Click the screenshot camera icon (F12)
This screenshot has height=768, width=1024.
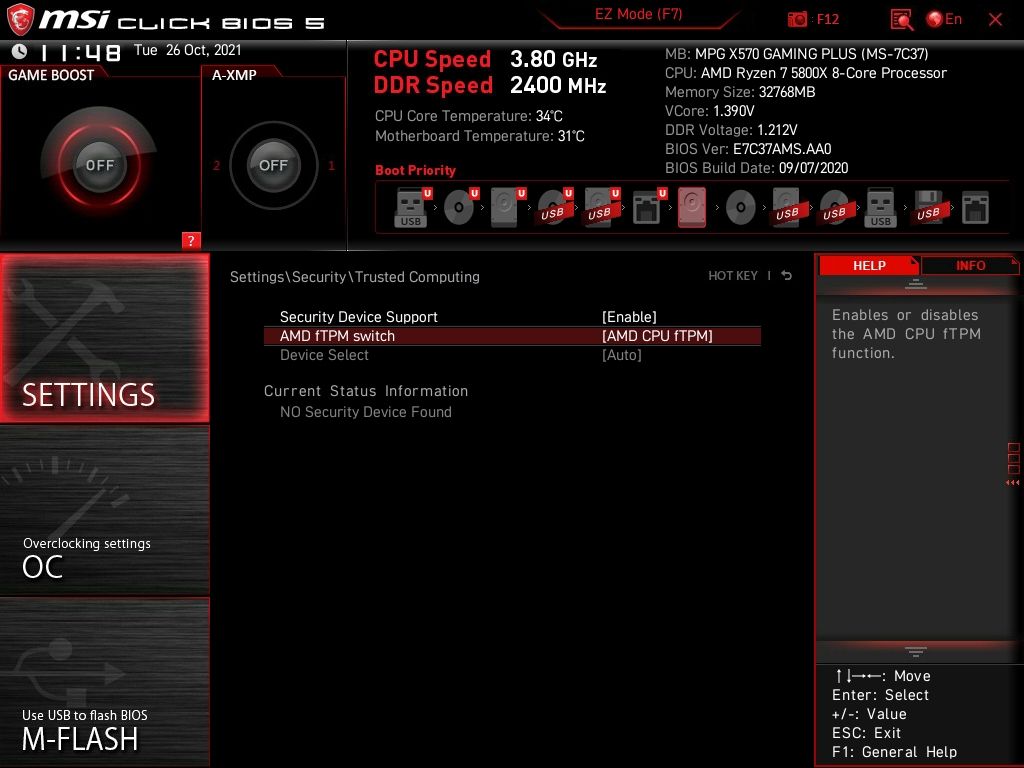coord(798,19)
